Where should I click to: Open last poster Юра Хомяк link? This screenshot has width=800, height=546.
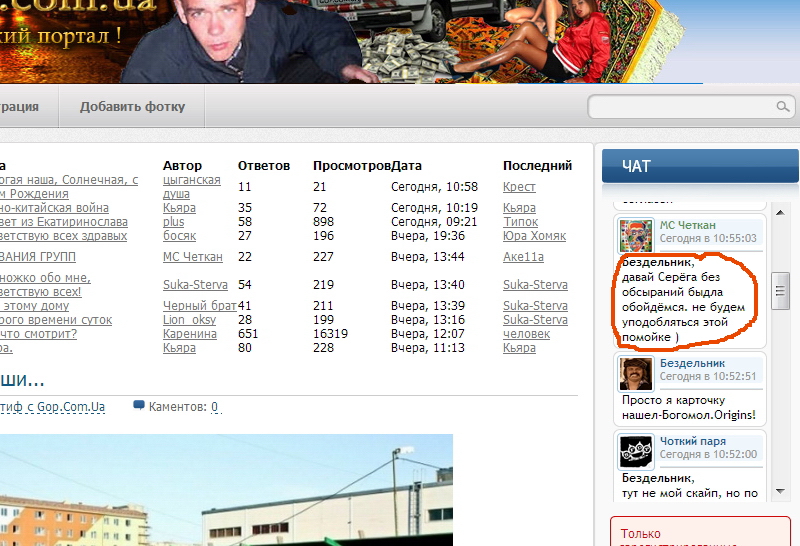pos(535,236)
